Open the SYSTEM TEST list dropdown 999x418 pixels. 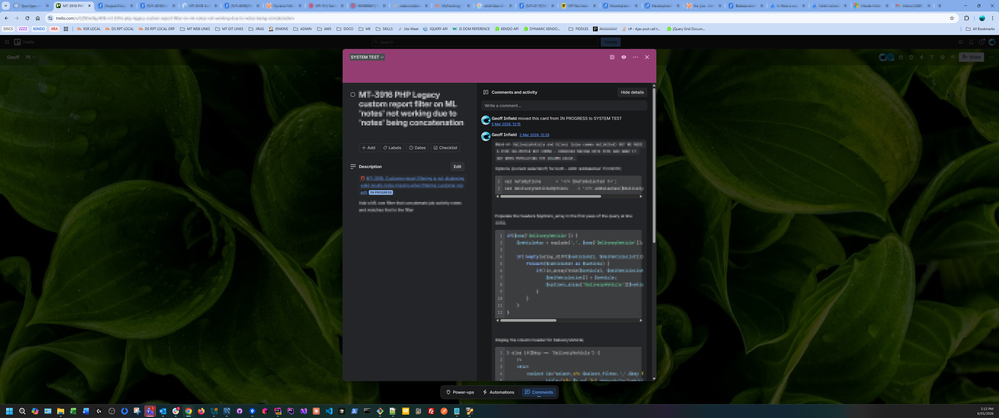(x=367, y=57)
